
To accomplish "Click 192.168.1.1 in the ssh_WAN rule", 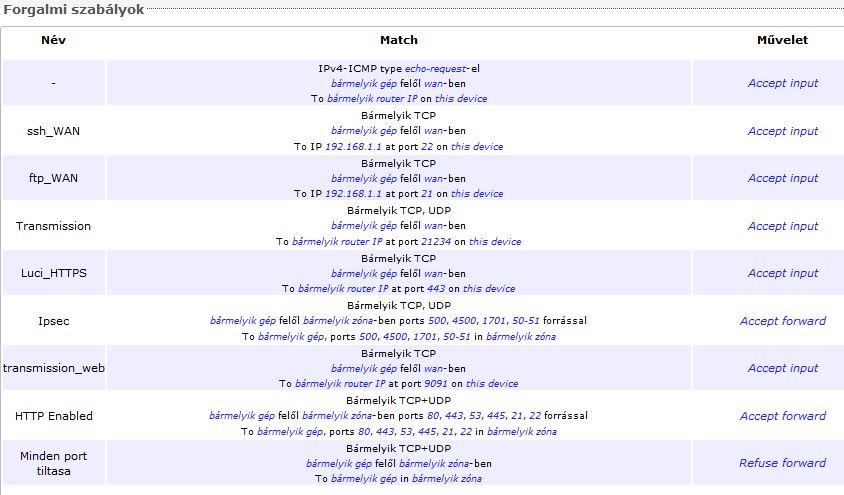I will click(354, 146).
